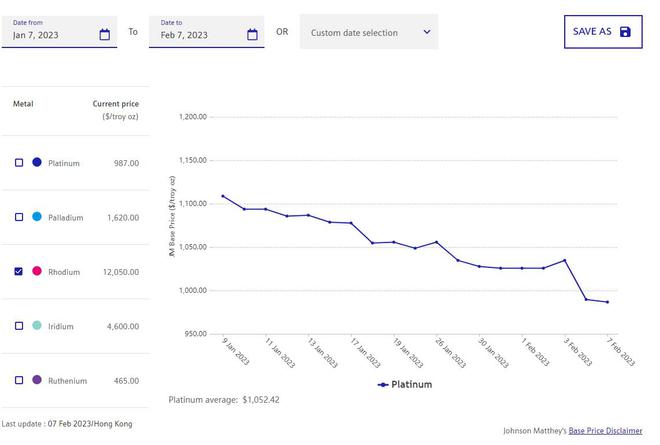Viewport: 660px width, 445px height.
Task: Click the purple Ruthenium color dot
Action: pos(37,380)
